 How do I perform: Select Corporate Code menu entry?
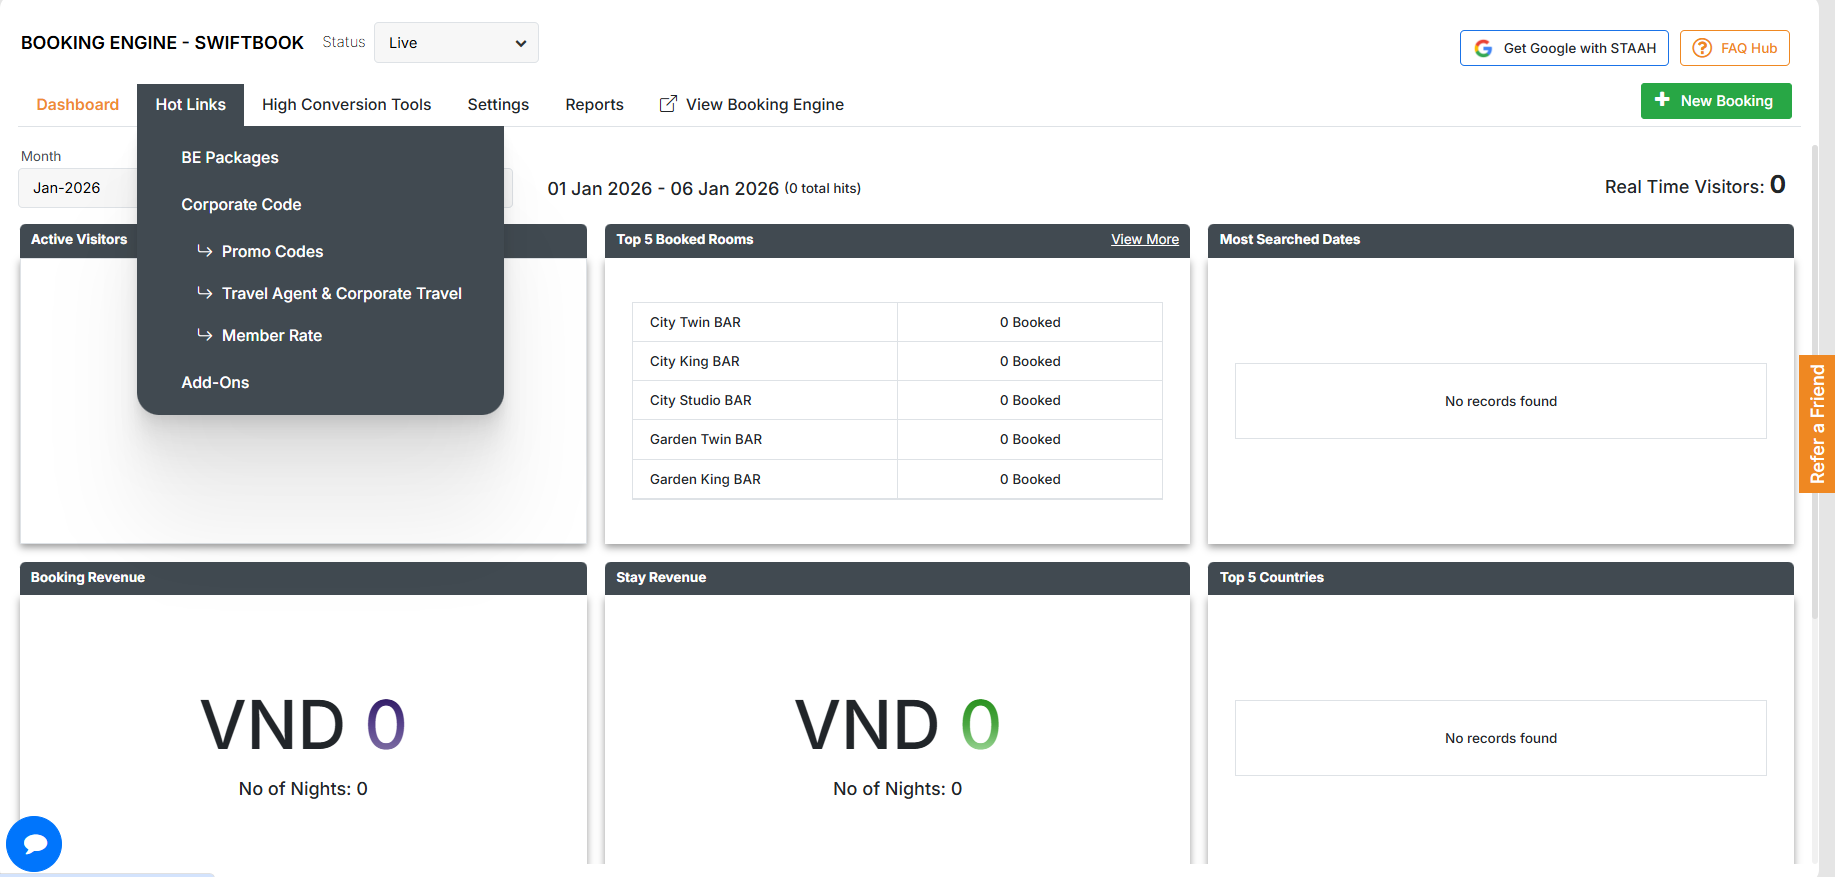241,205
